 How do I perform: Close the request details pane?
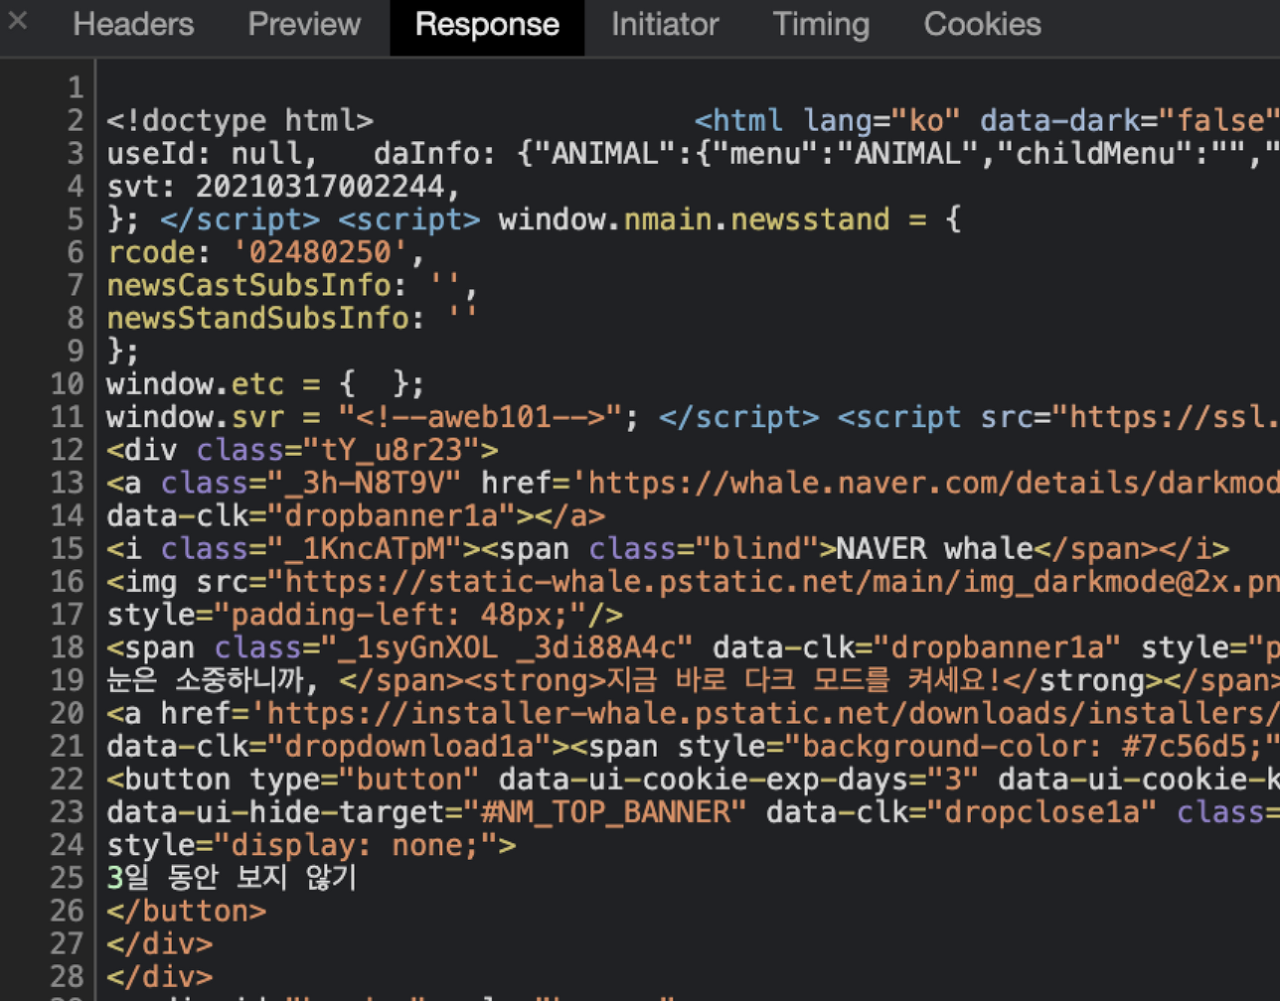tap(18, 21)
